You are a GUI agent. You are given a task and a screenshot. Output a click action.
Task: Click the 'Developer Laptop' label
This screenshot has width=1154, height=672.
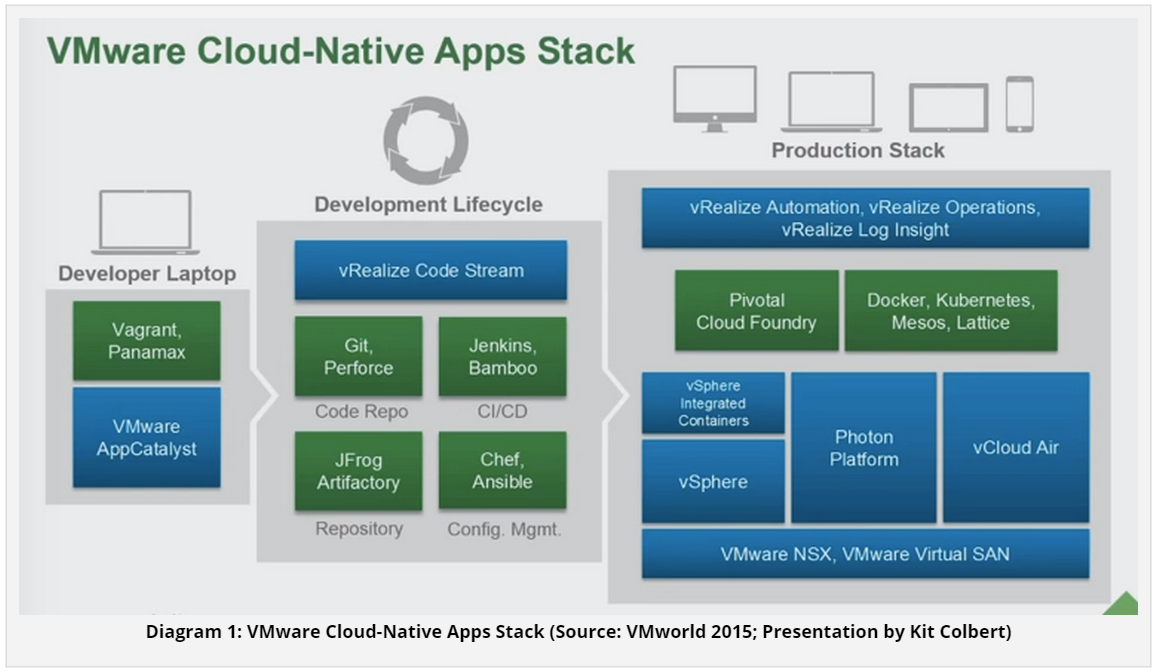pyautogui.click(x=147, y=274)
